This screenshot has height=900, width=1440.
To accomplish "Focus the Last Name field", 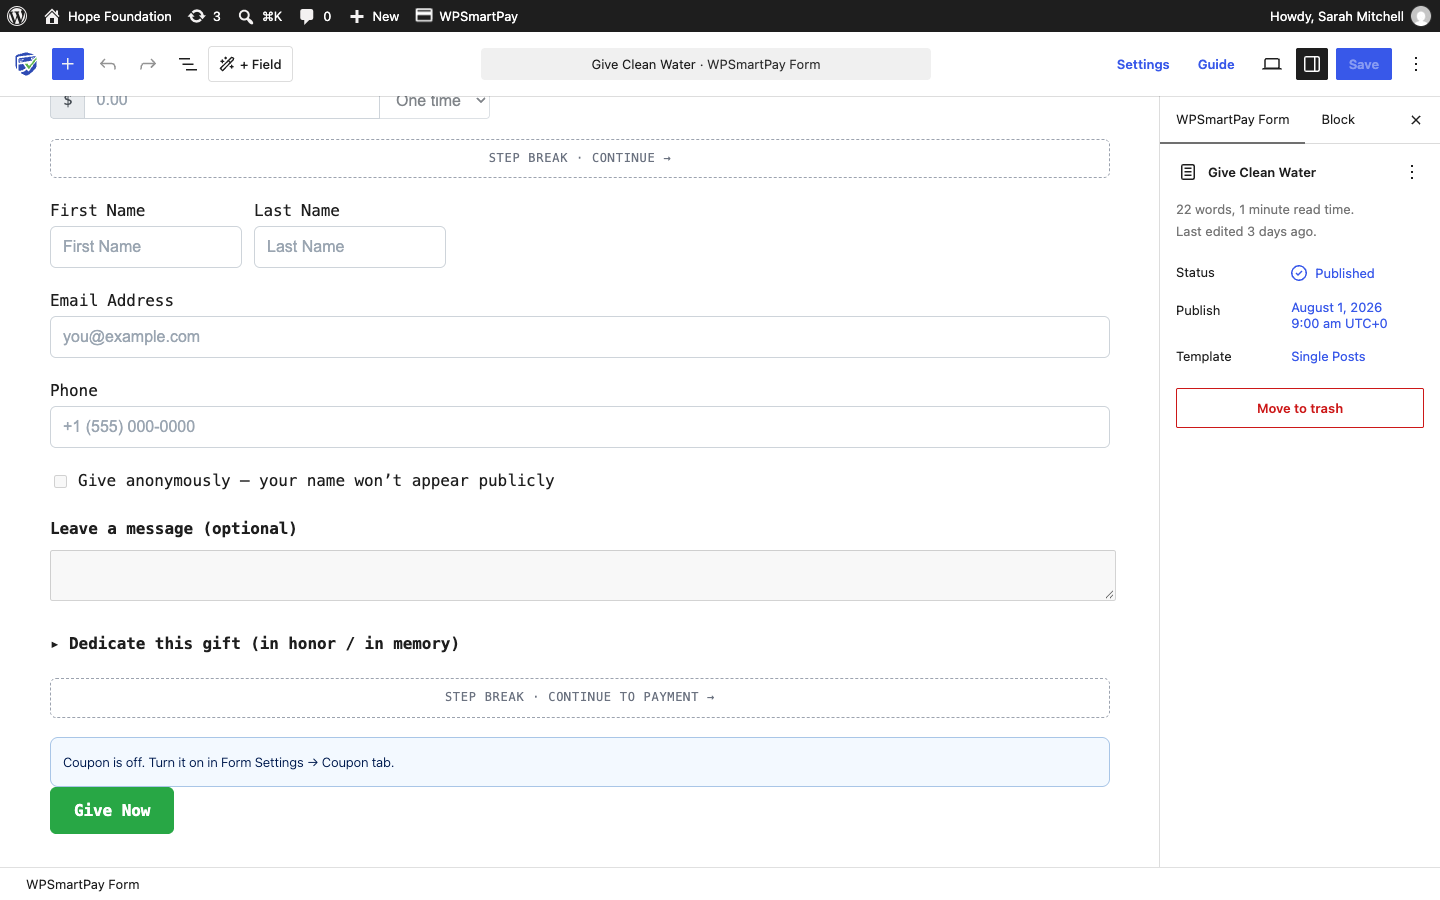I will 350,247.
